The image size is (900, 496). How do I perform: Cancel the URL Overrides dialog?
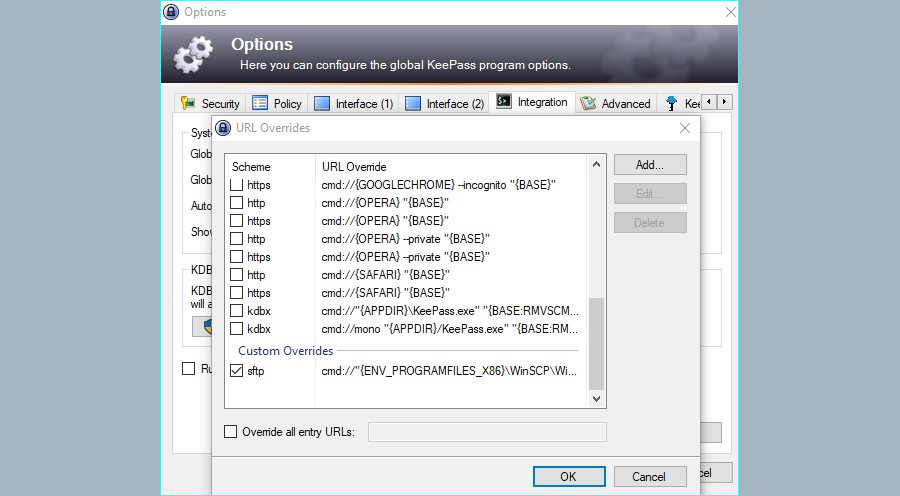coord(650,476)
